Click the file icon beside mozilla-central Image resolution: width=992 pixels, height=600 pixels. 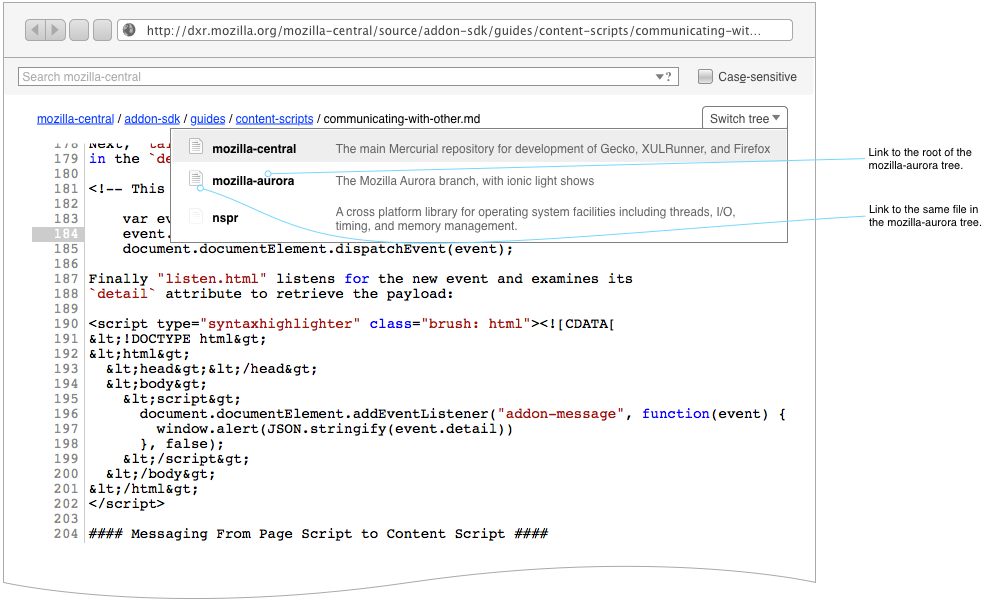tap(196, 147)
